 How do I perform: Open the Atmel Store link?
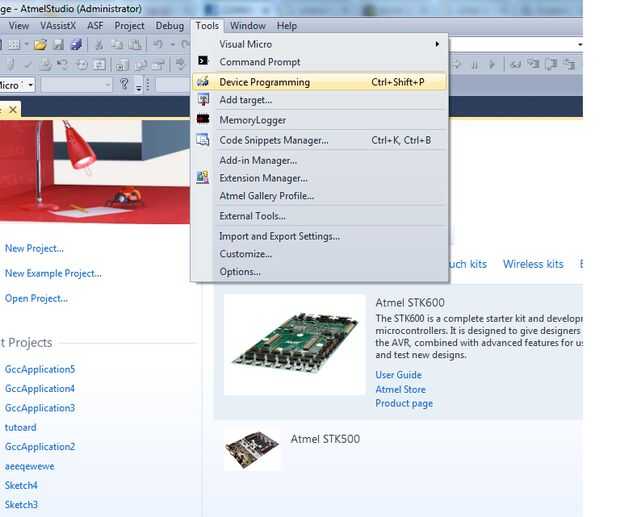coord(400,389)
